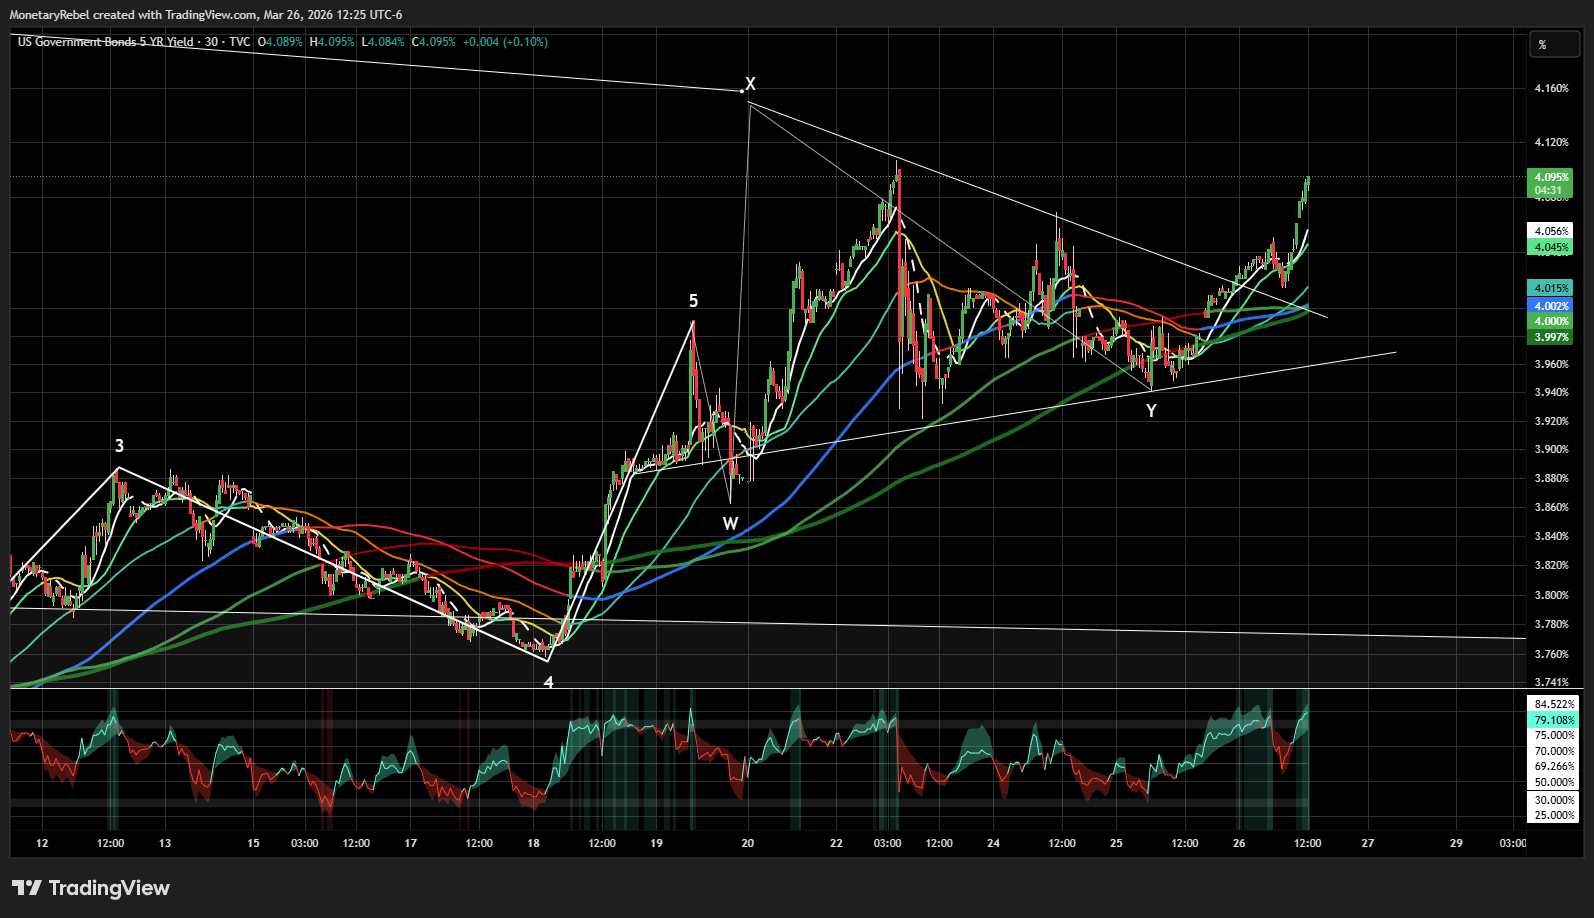Select the high value H4.095%
This screenshot has width=1594, height=918.
point(332,42)
